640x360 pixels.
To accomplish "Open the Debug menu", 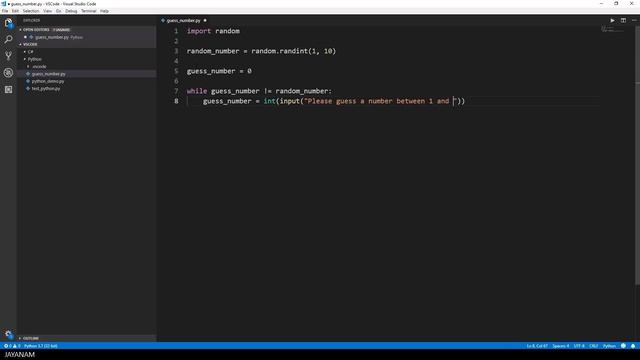I will coord(71,11).
